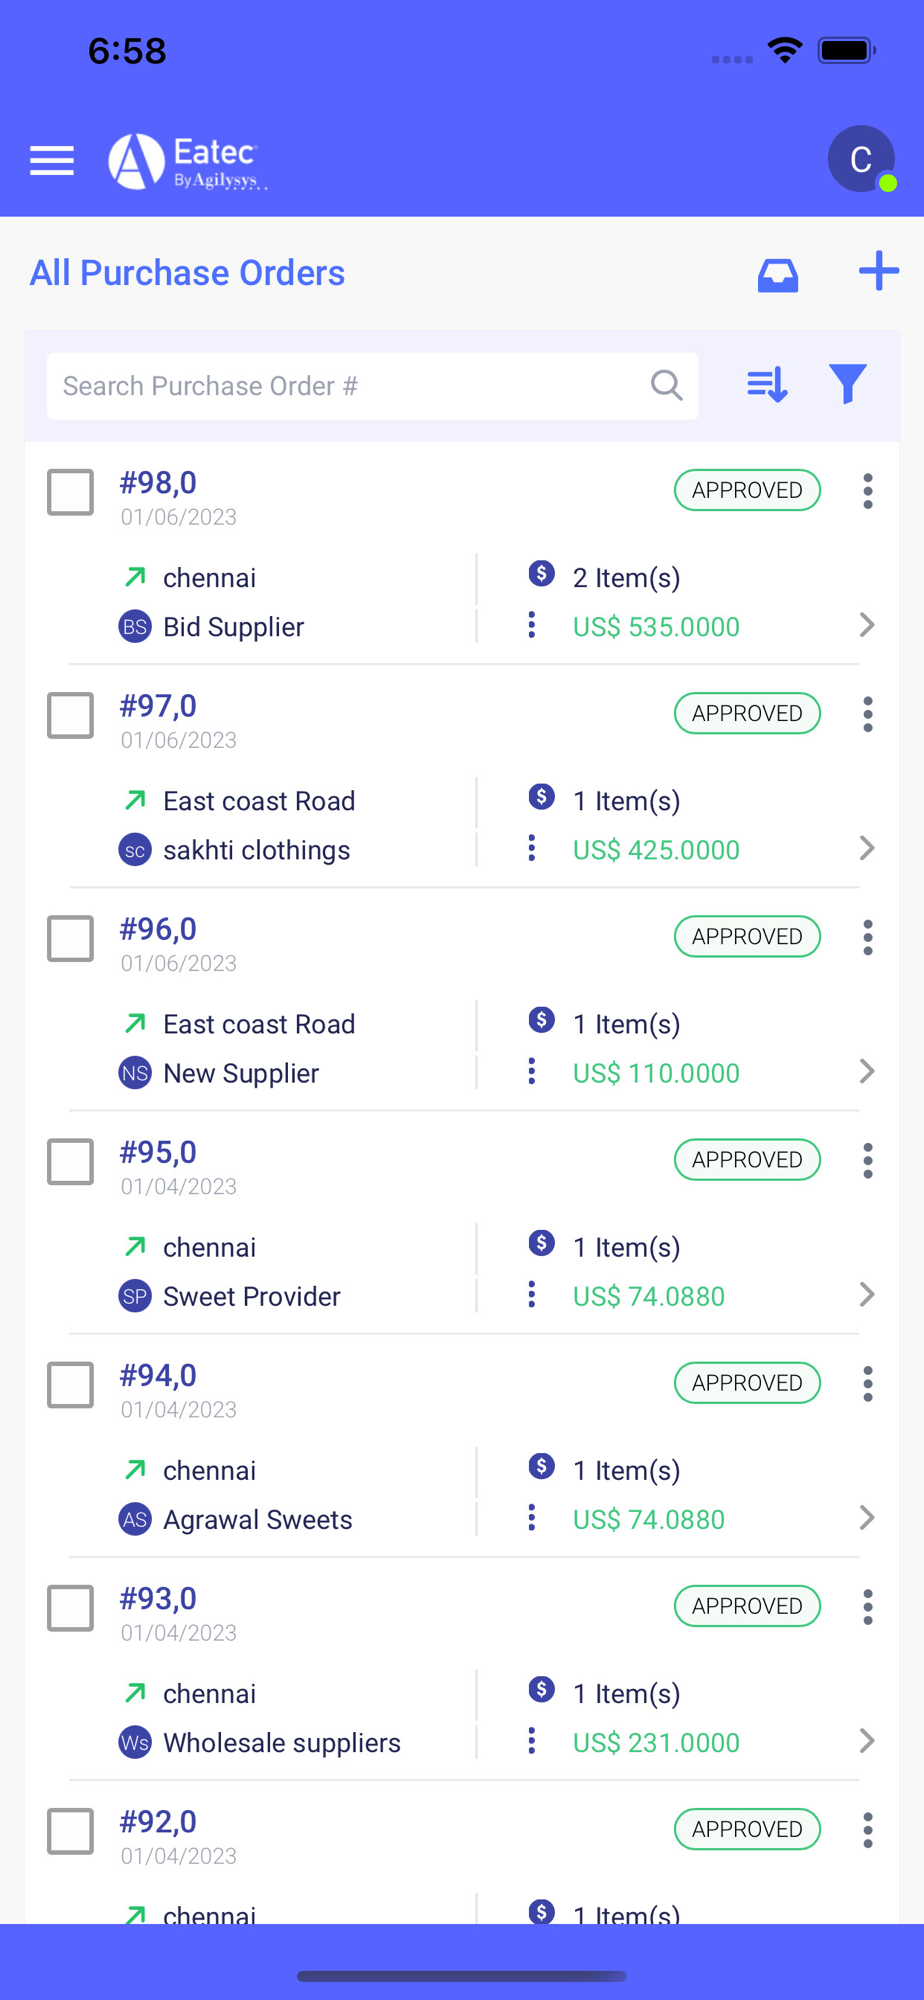This screenshot has height=2000, width=924.
Task: Click the APPROVED badge on order #94,0
Action: 747,1383
